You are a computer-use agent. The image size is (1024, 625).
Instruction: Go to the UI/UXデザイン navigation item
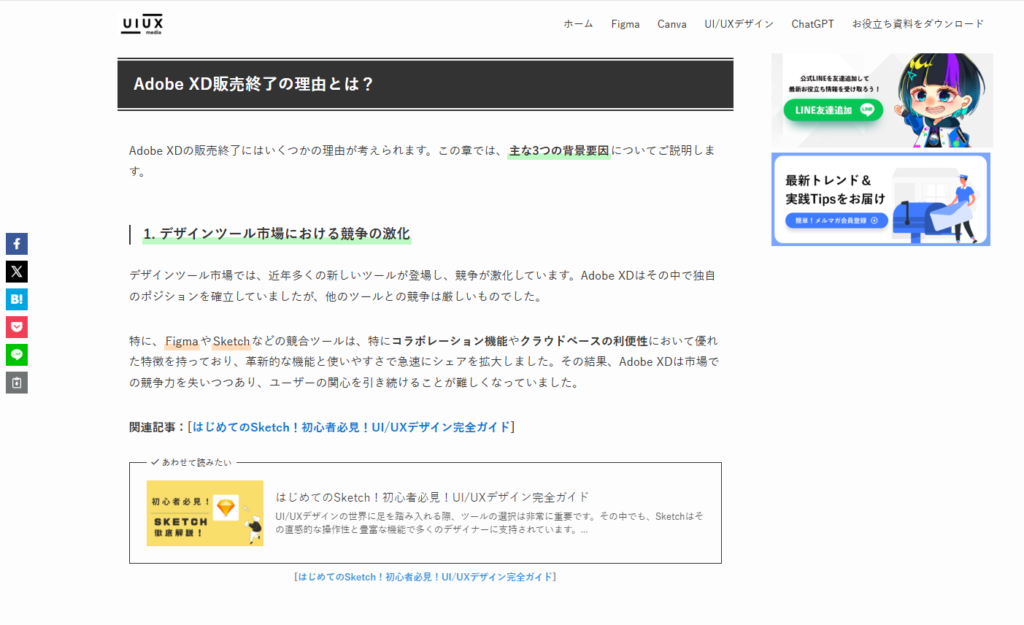tap(738, 24)
